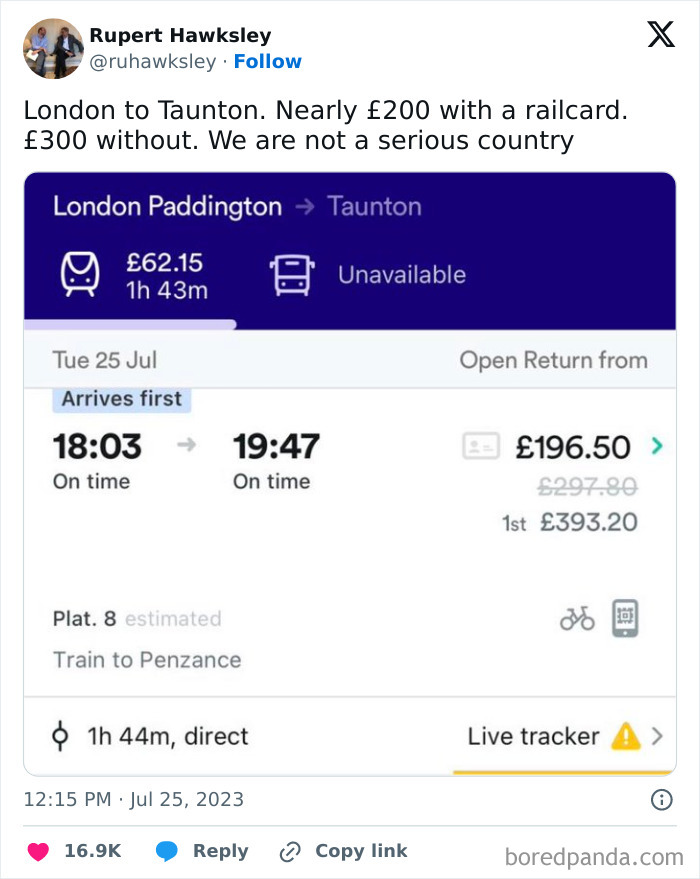Screen dimensions: 700x879
Task: Open the Live tracker chevron
Action: [x=657, y=737]
